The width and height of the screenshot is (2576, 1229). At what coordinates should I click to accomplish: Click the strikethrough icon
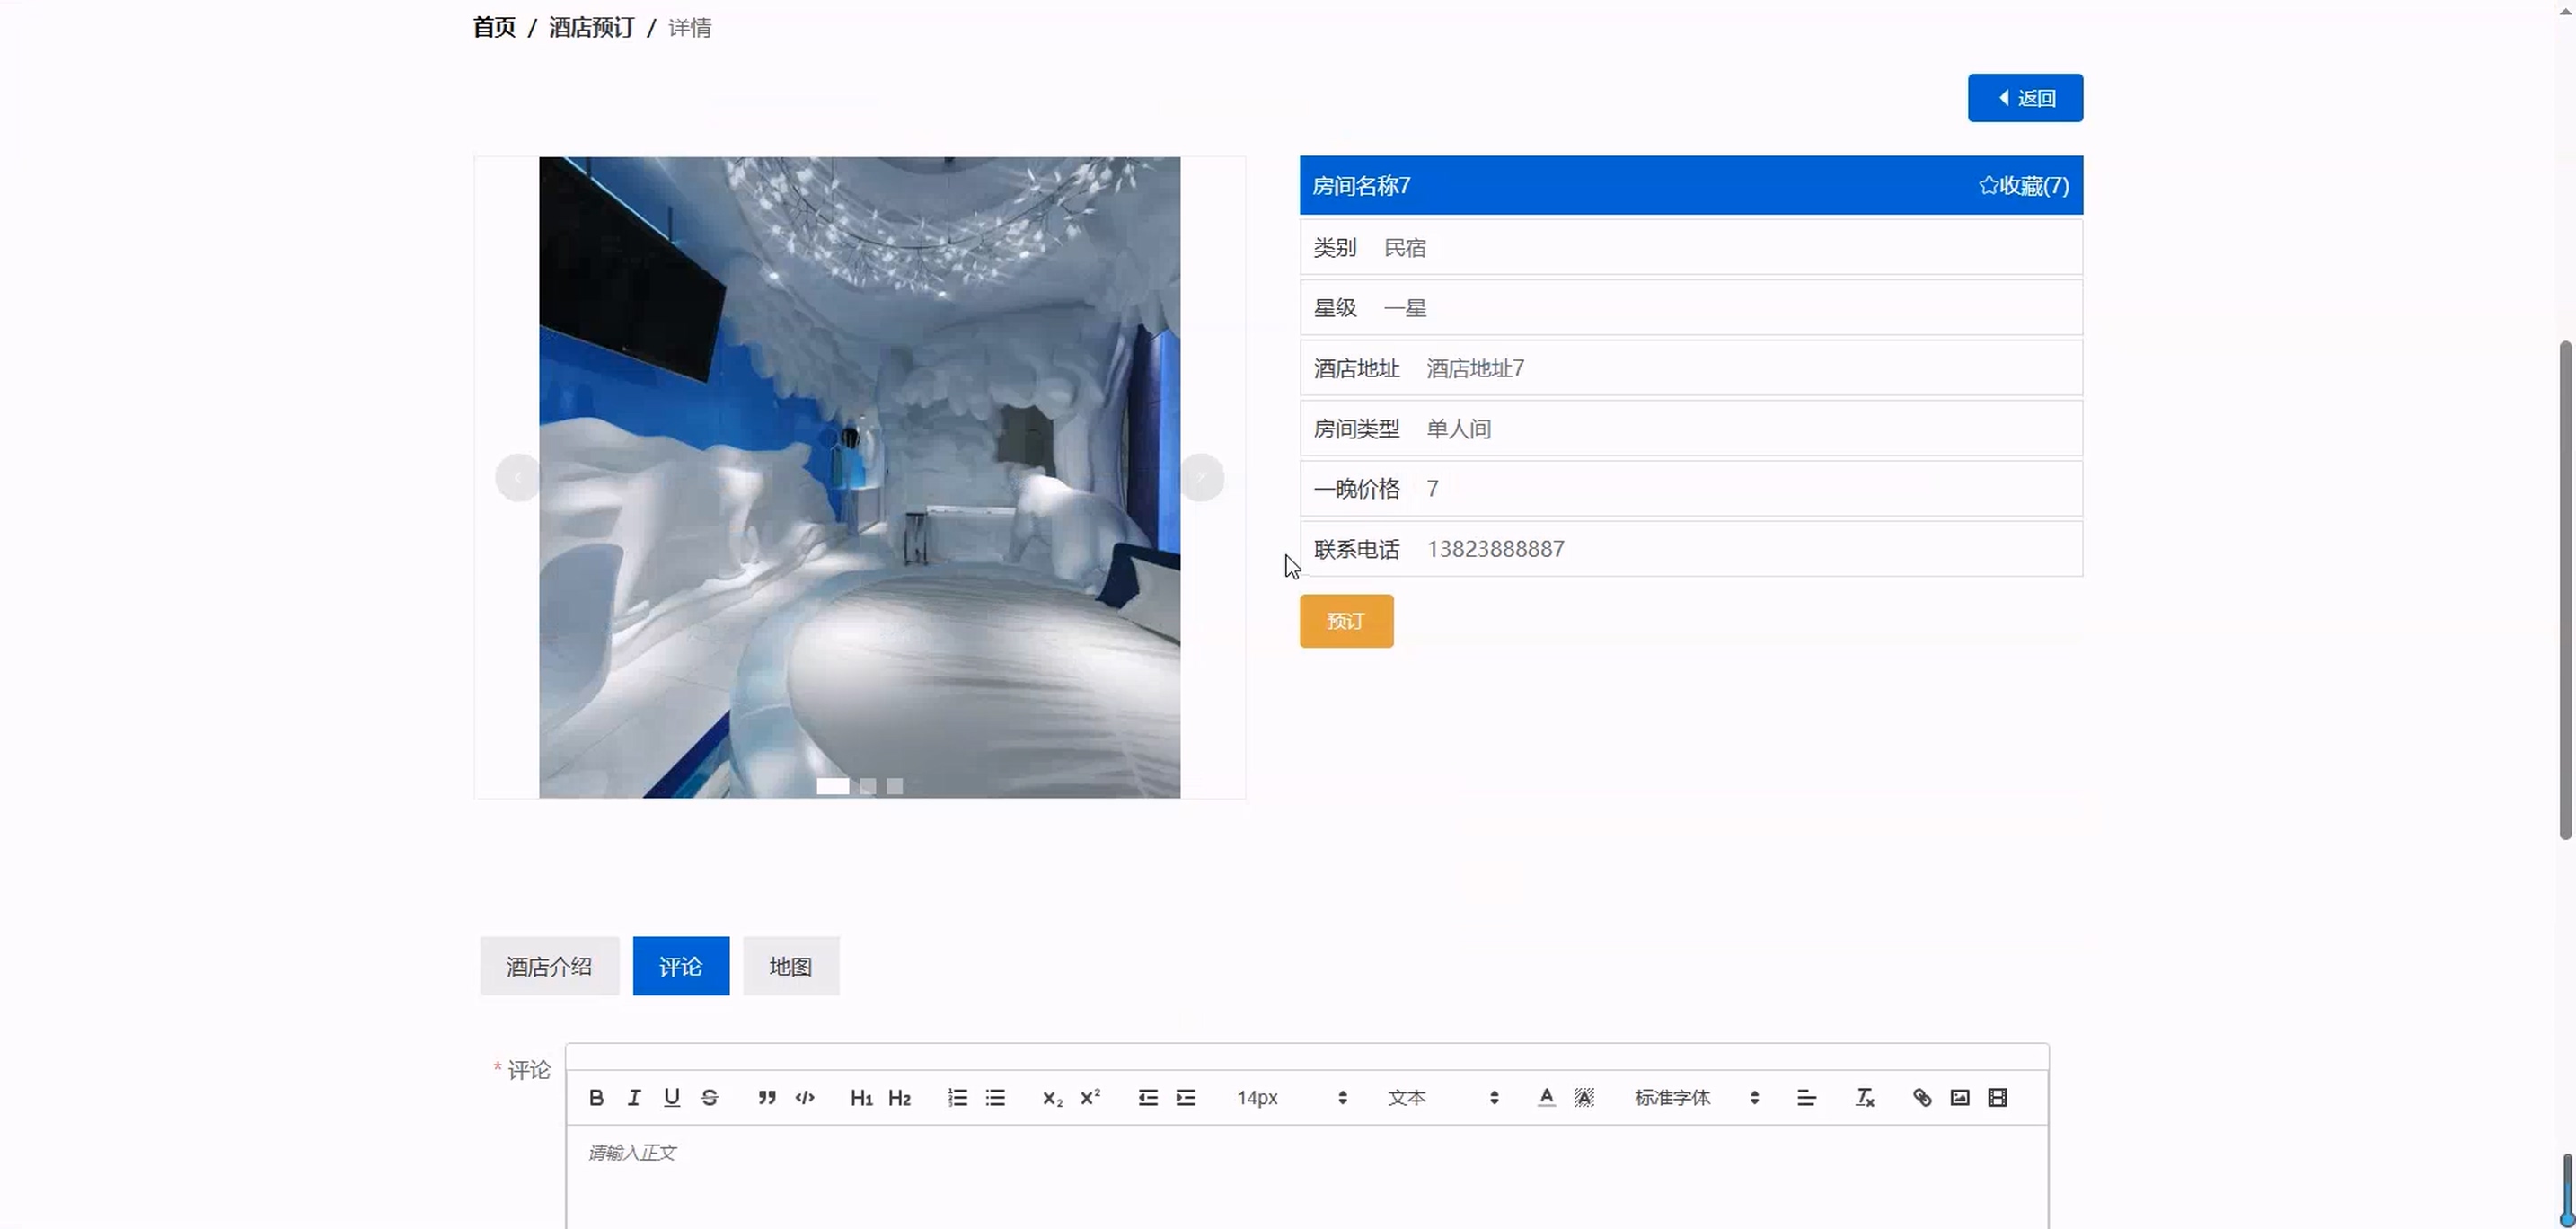710,1097
